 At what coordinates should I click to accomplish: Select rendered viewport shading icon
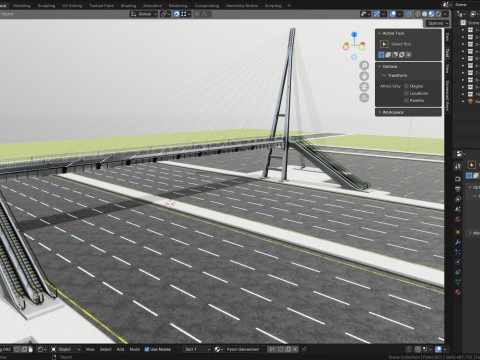pos(438,14)
